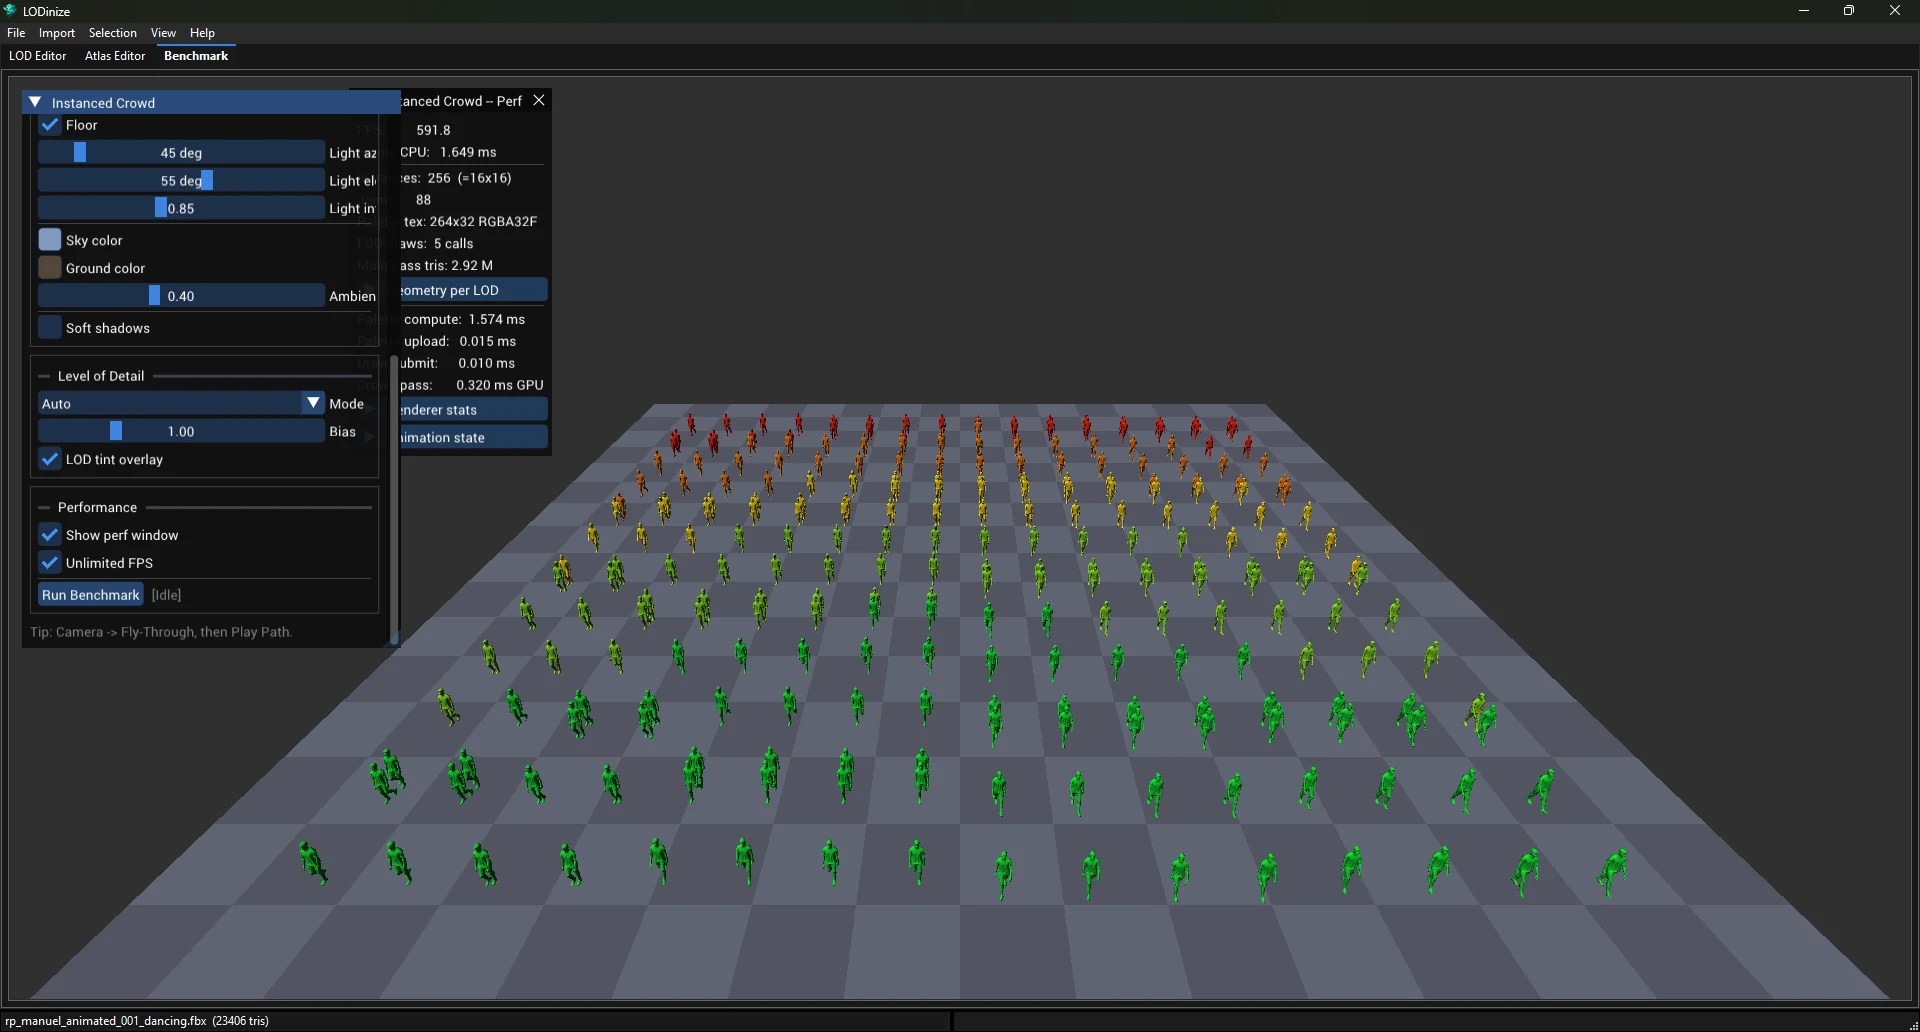Adjust the Ambient 0.40 slider

tap(181, 296)
